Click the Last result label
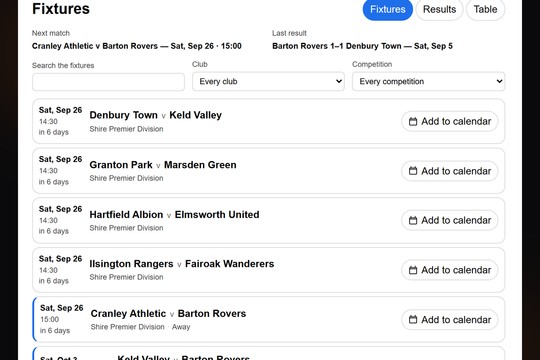 click(289, 33)
